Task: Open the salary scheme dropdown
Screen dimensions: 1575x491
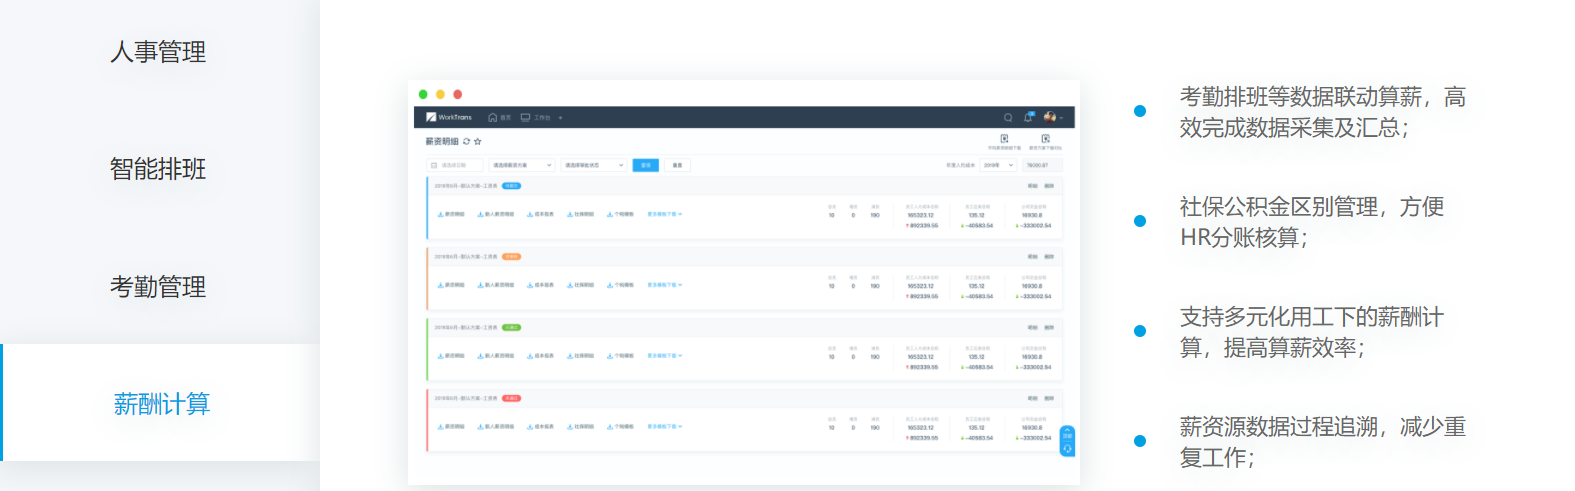Action: click(x=522, y=165)
